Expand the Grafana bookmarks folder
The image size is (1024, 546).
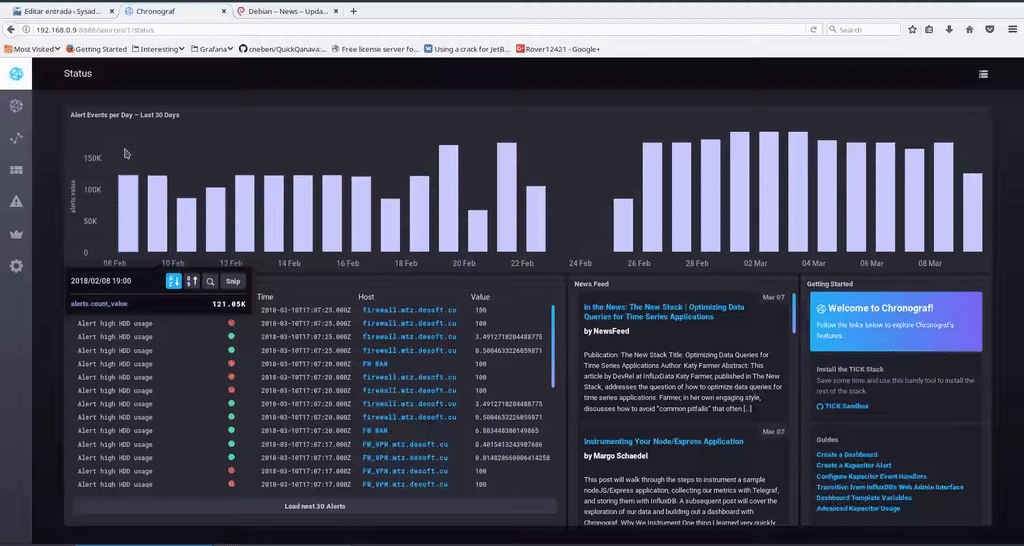click(212, 49)
